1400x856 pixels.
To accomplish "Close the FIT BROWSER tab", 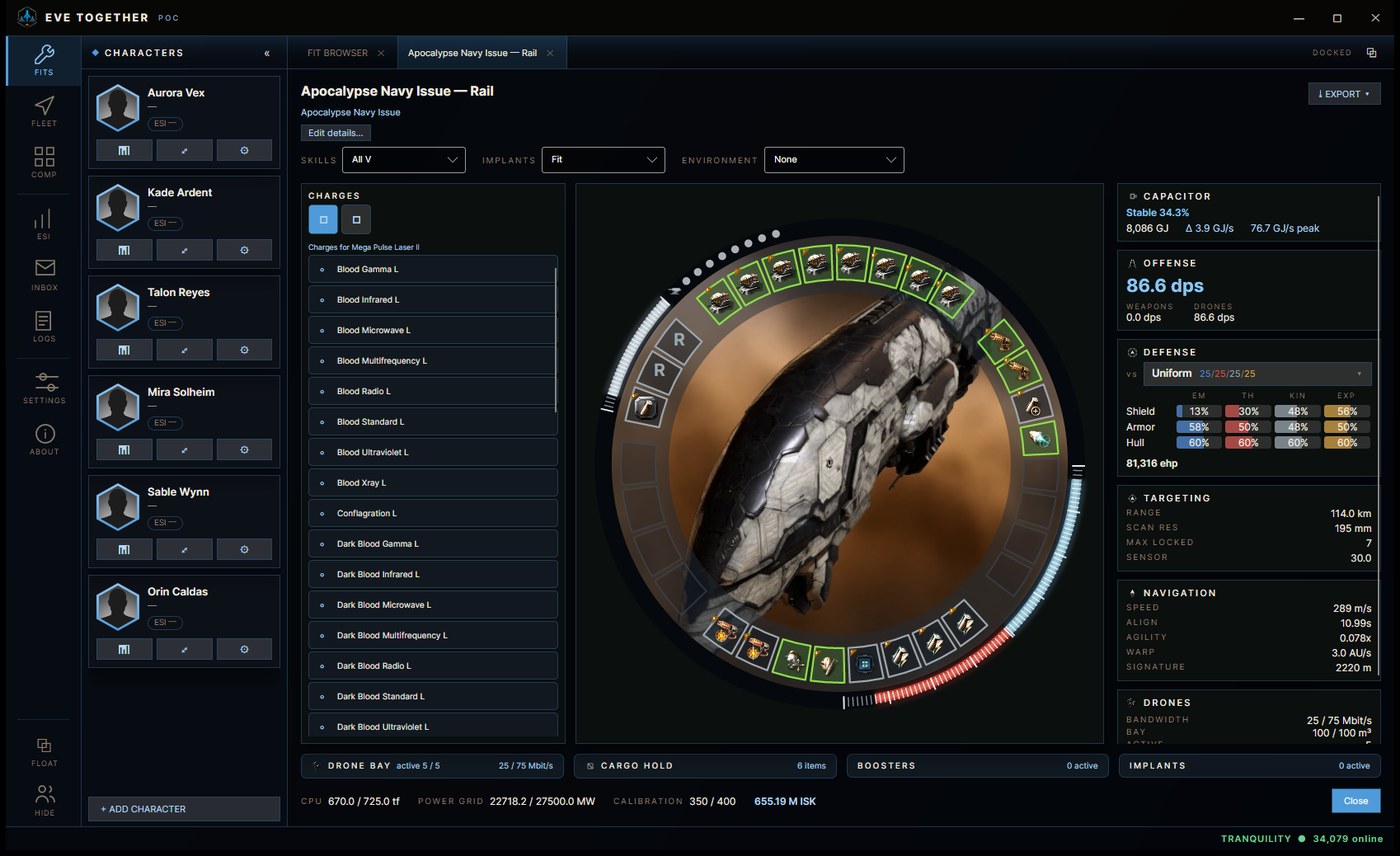I will [x=380, y=53].
